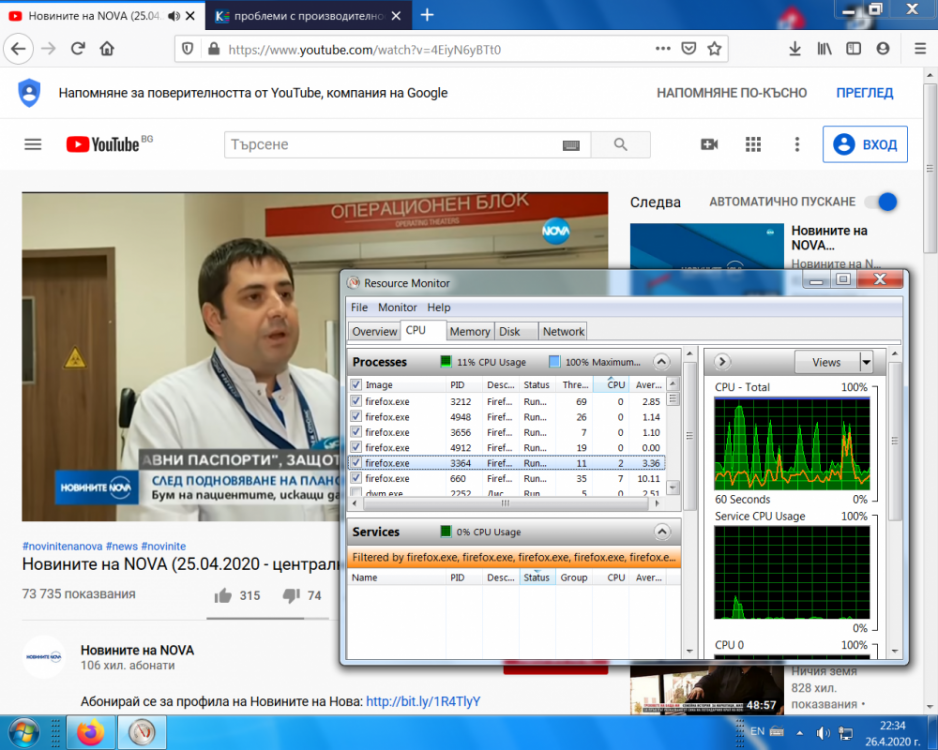Save page to Pocket
This screenshot has height=750, width=938.
(x=689, y=48)
